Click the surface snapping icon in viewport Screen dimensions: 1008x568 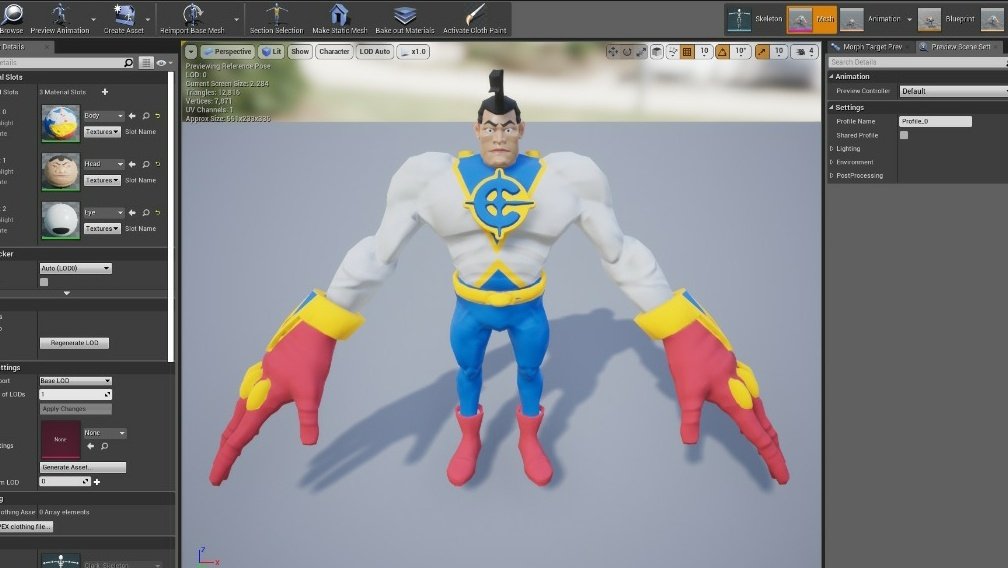pos(672,51)
